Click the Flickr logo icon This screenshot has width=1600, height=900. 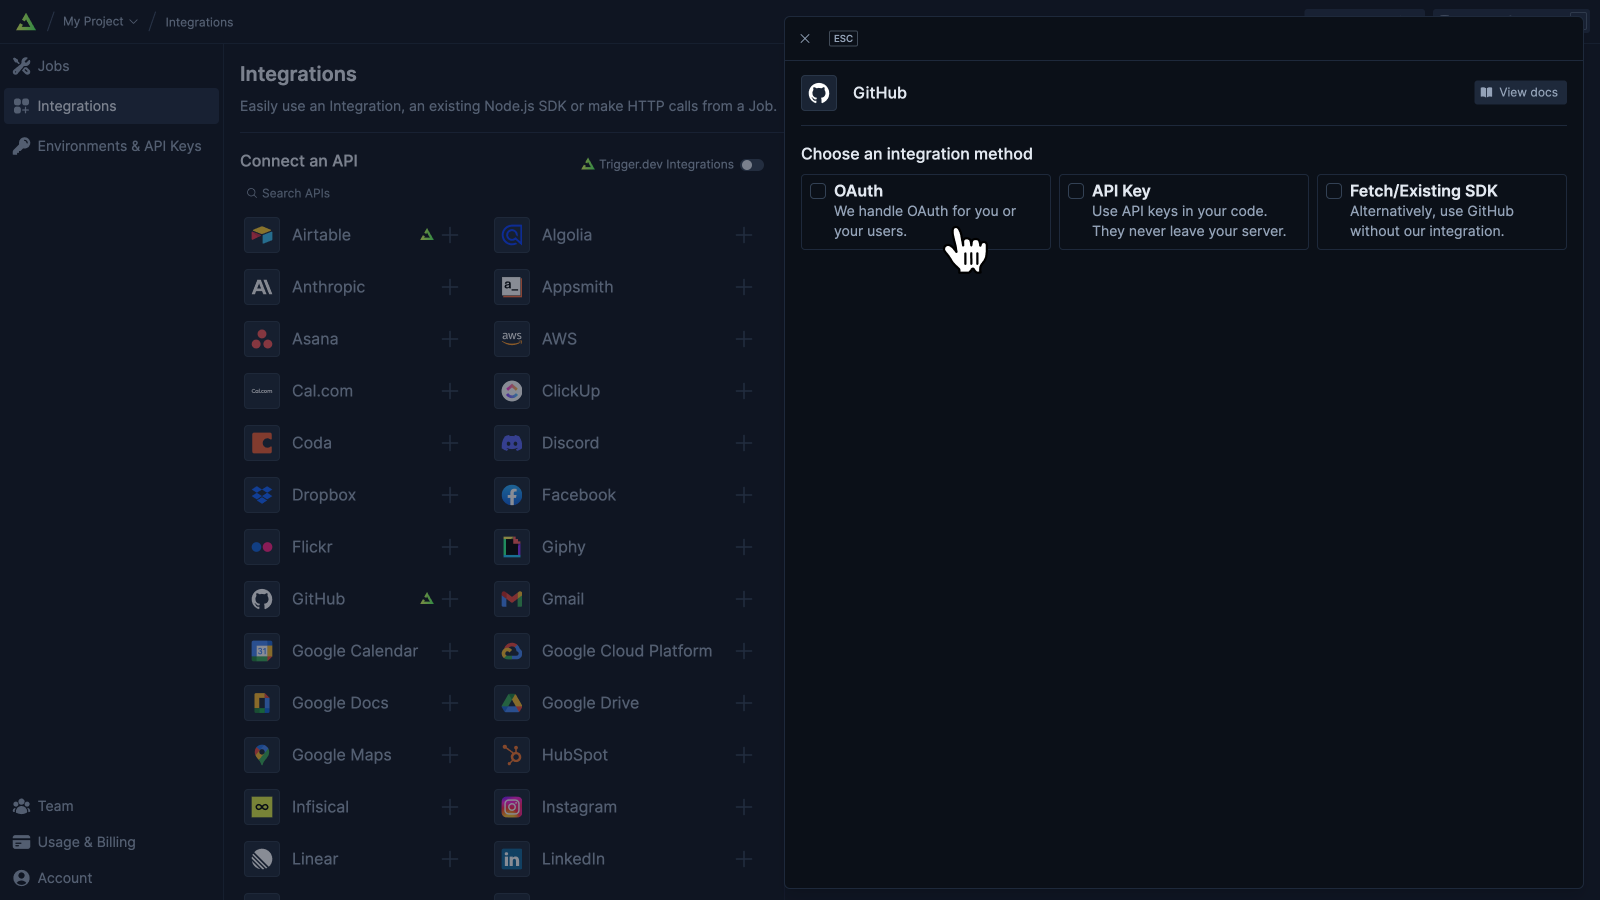tap(262, 547)
